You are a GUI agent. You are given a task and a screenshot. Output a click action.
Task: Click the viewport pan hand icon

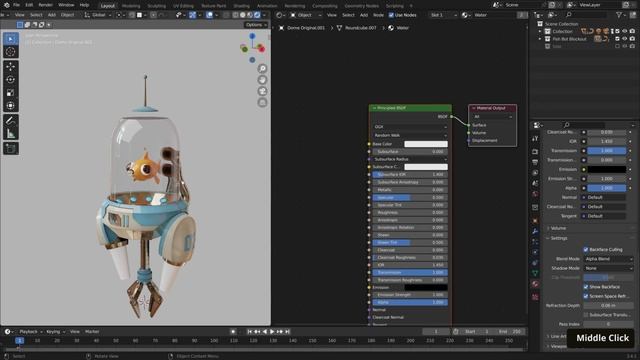pyautogui.click(x=262, y=80)
